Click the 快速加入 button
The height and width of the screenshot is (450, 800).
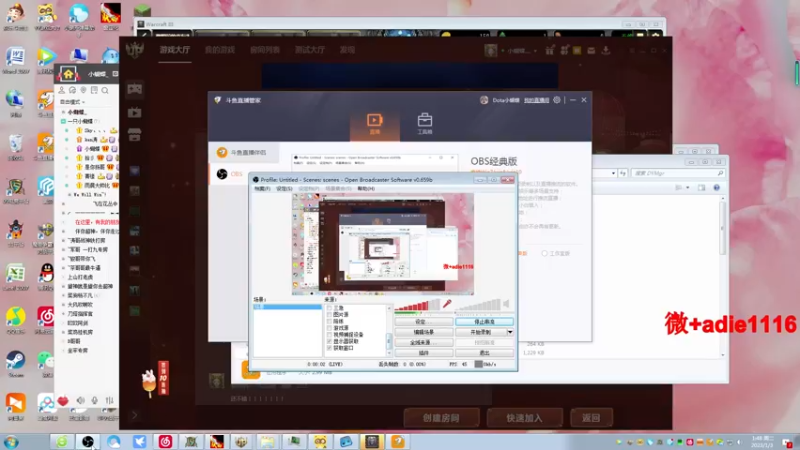coord(524,418)
